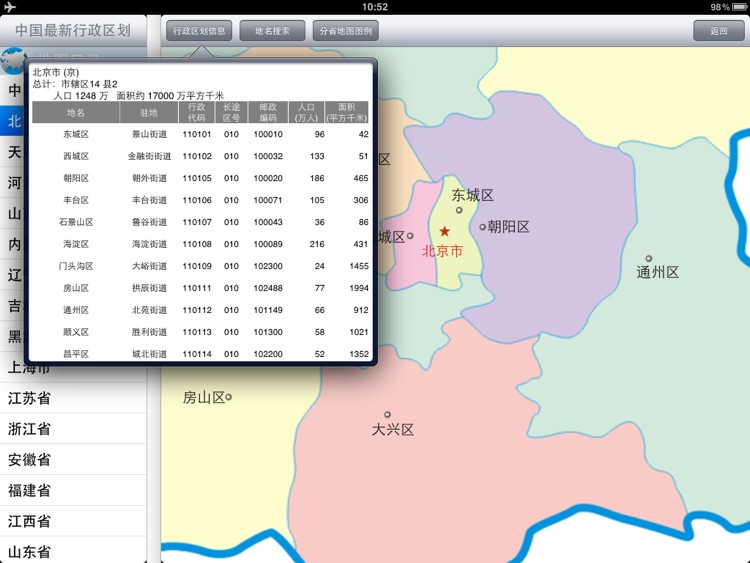Click the 朝阳区 label on map

pyautogui.click(x=508, y=227)
